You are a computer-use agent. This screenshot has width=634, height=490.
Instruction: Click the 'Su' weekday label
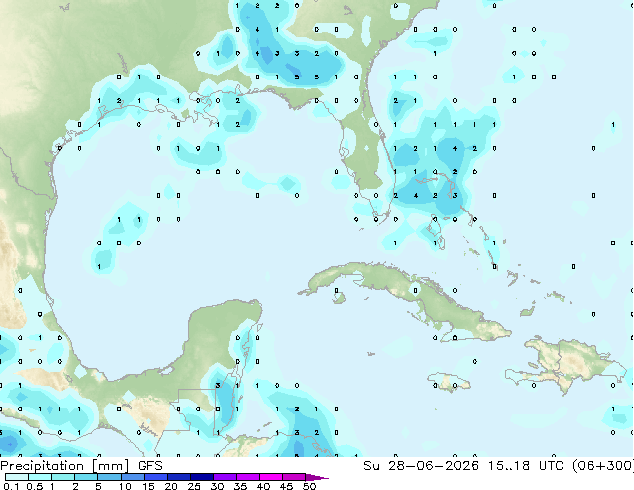click(371, 466)
